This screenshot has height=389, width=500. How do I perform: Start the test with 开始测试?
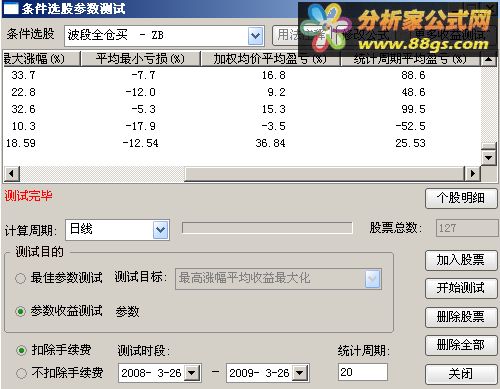[461, 288]
